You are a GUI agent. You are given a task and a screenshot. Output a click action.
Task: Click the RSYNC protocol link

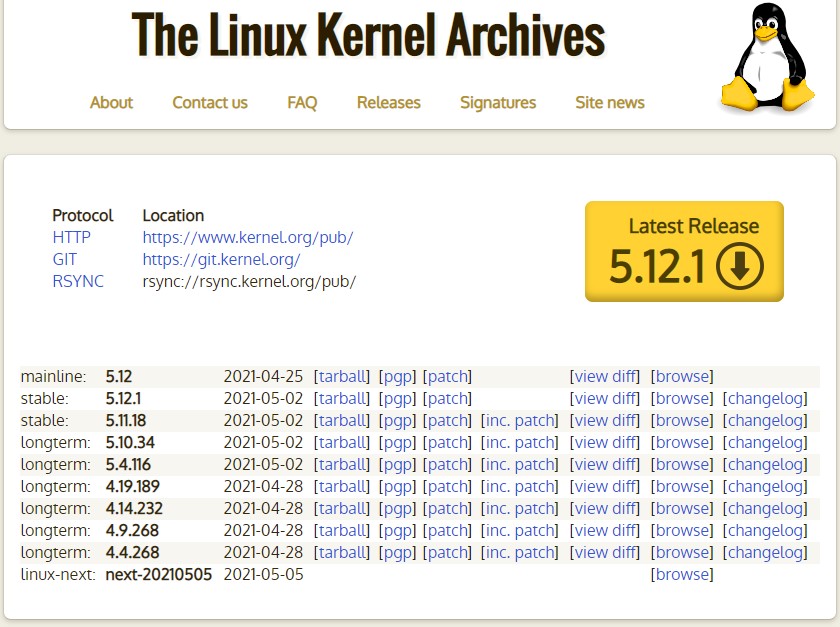(78, 281)
